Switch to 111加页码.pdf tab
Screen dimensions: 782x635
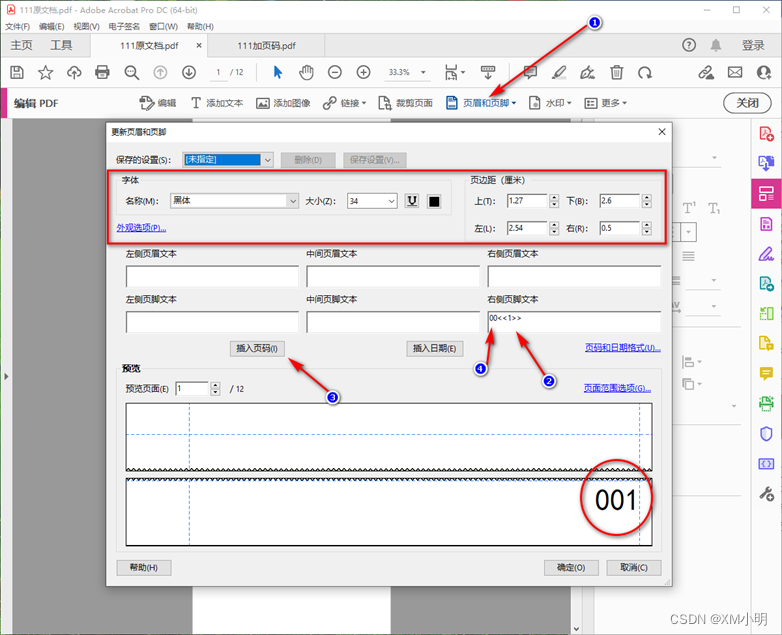click(x=266, y=46)
